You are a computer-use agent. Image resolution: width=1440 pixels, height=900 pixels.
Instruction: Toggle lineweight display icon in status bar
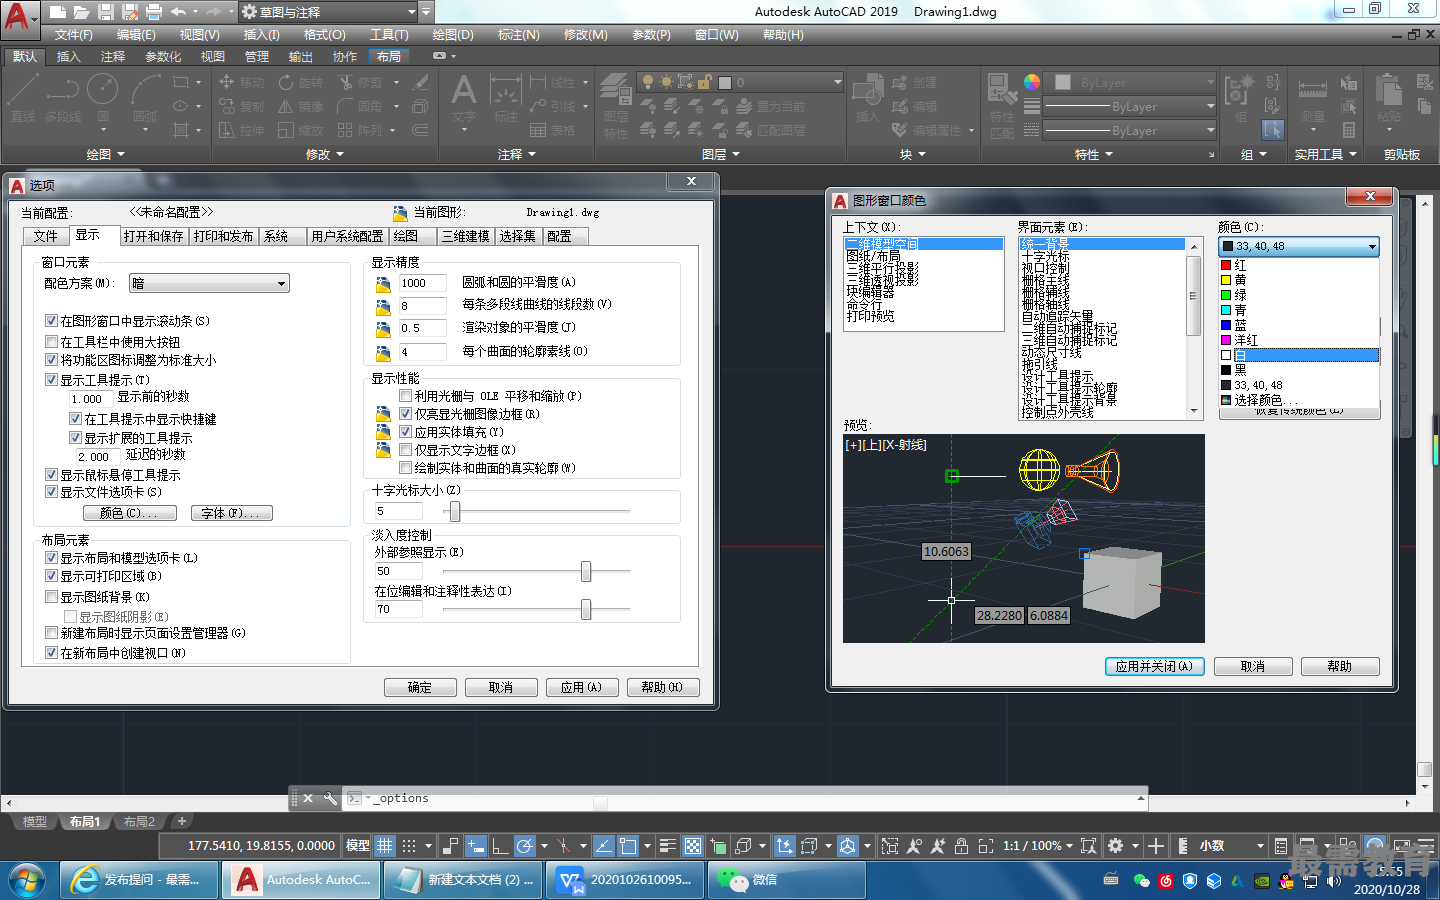pos(667,846)
